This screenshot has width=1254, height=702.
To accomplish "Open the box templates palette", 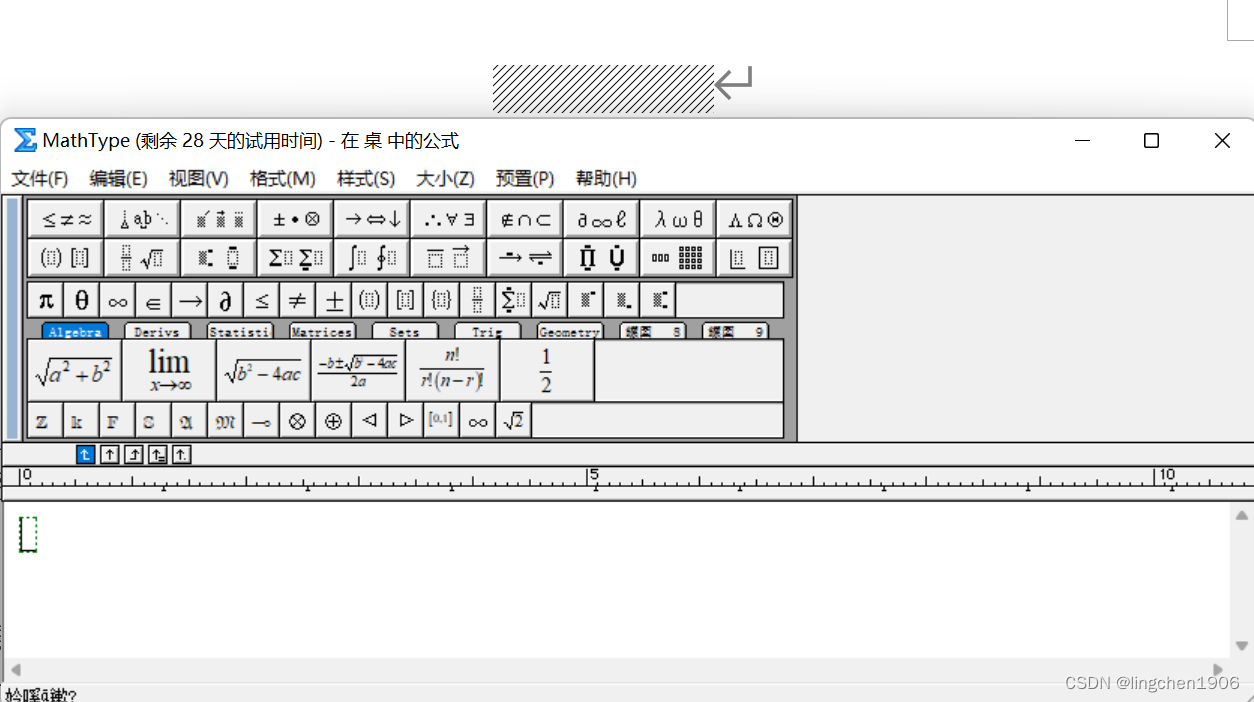I will pos(755,258).
